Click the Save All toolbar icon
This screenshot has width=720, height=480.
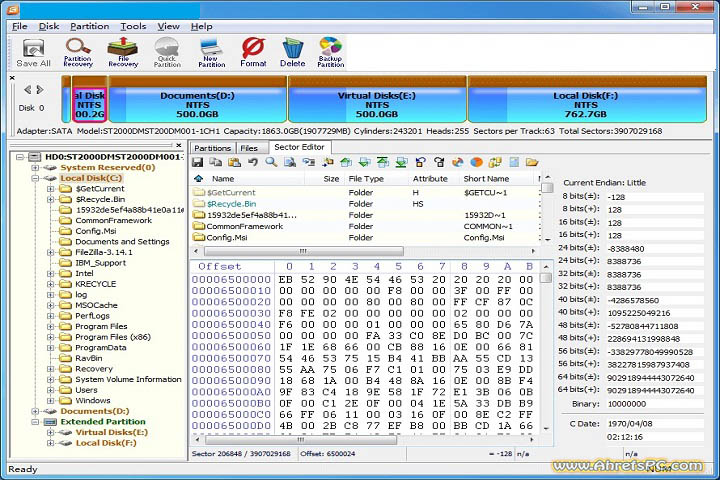point(33,52)
